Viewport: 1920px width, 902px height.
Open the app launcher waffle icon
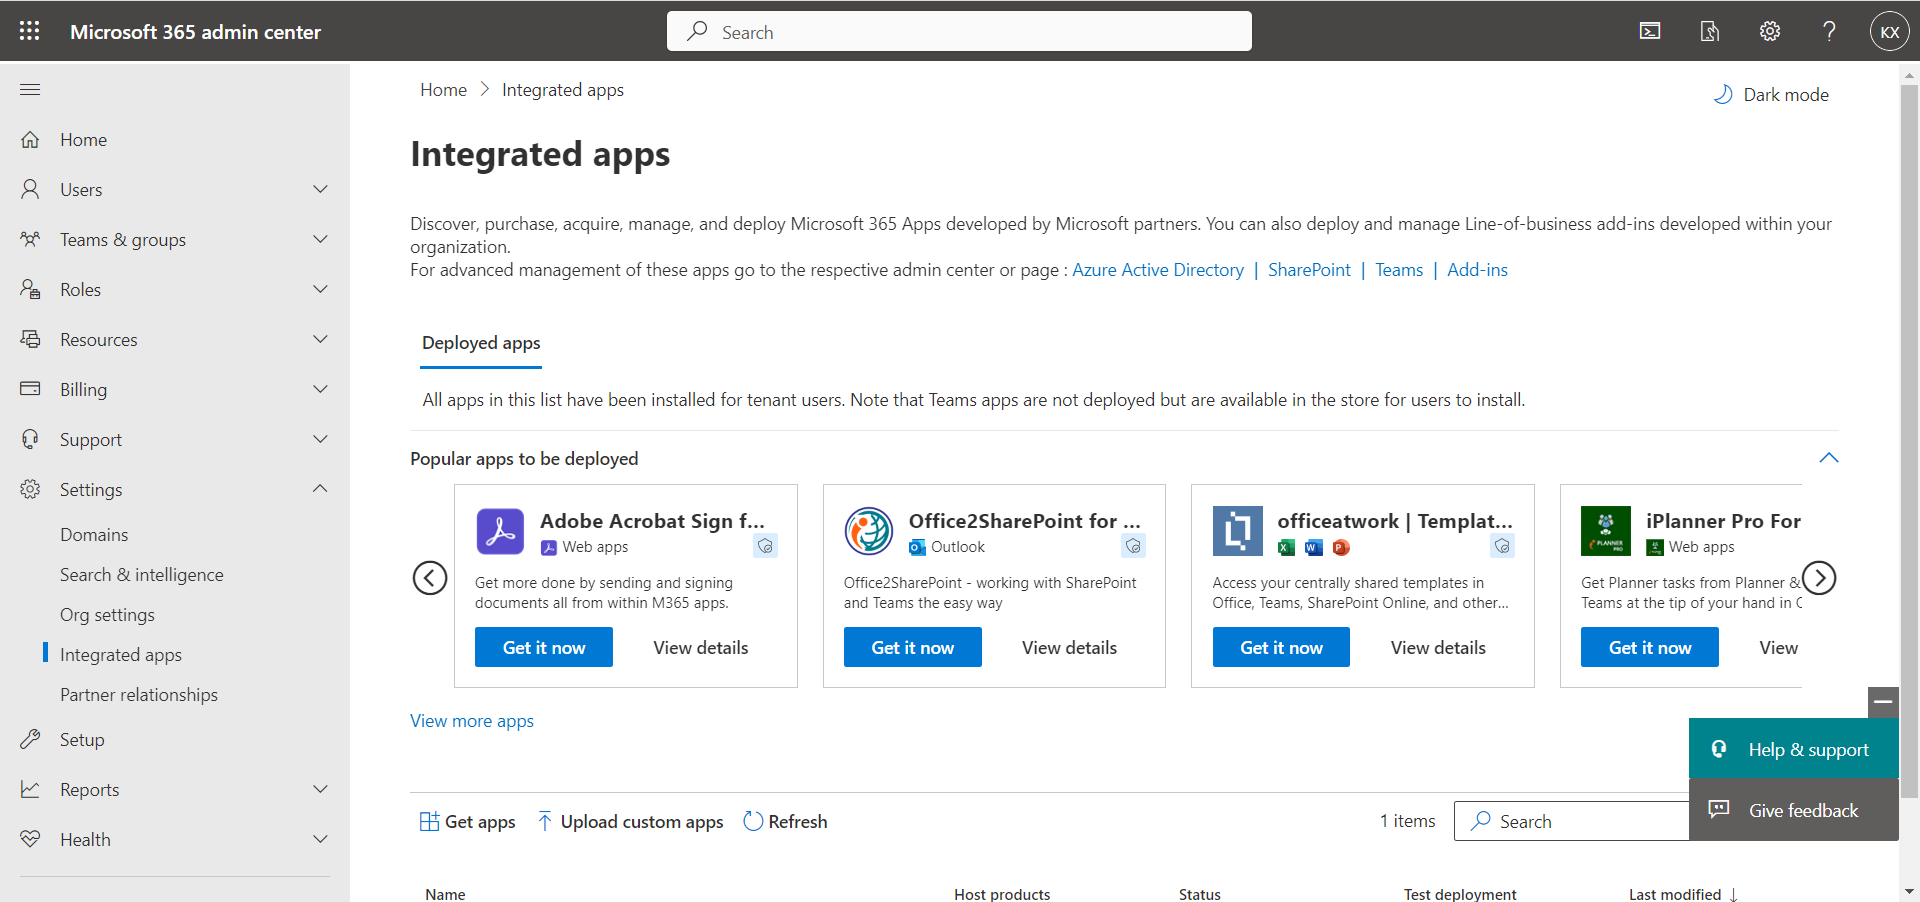pos(30,31)
